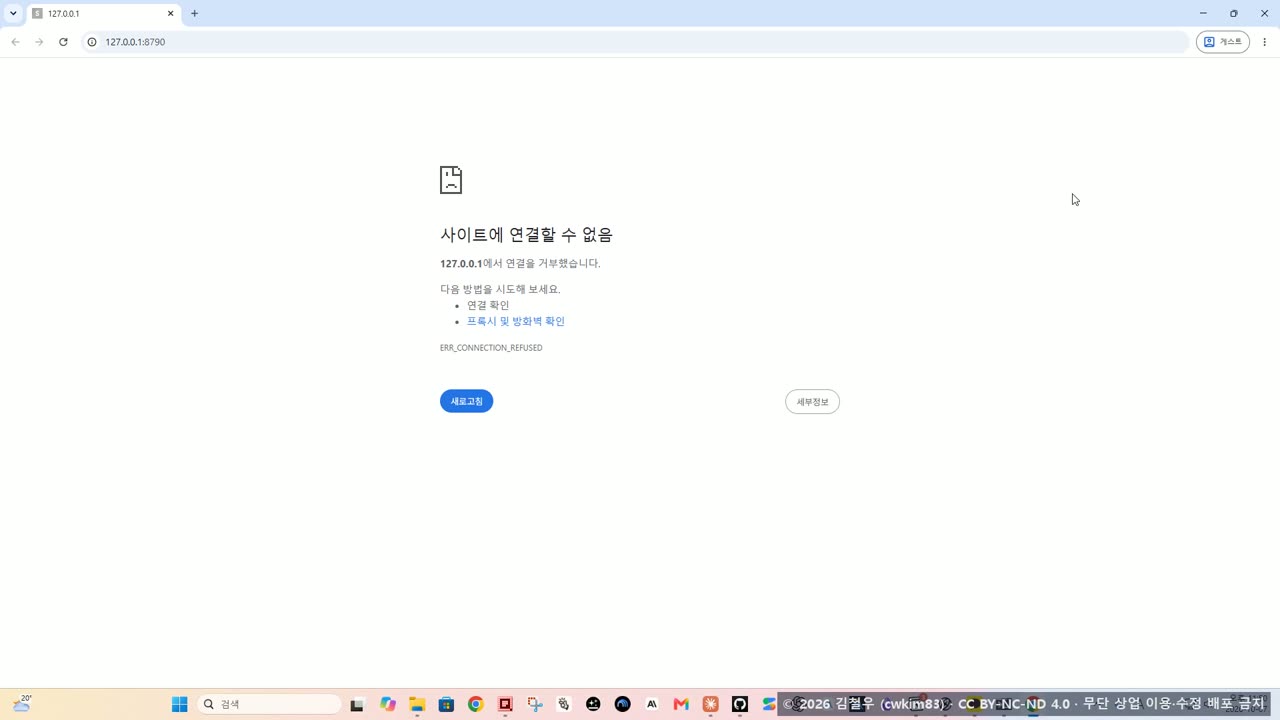1280x720 pixels.
Task: Click the browser forward arrow
Action: point(39,42)
